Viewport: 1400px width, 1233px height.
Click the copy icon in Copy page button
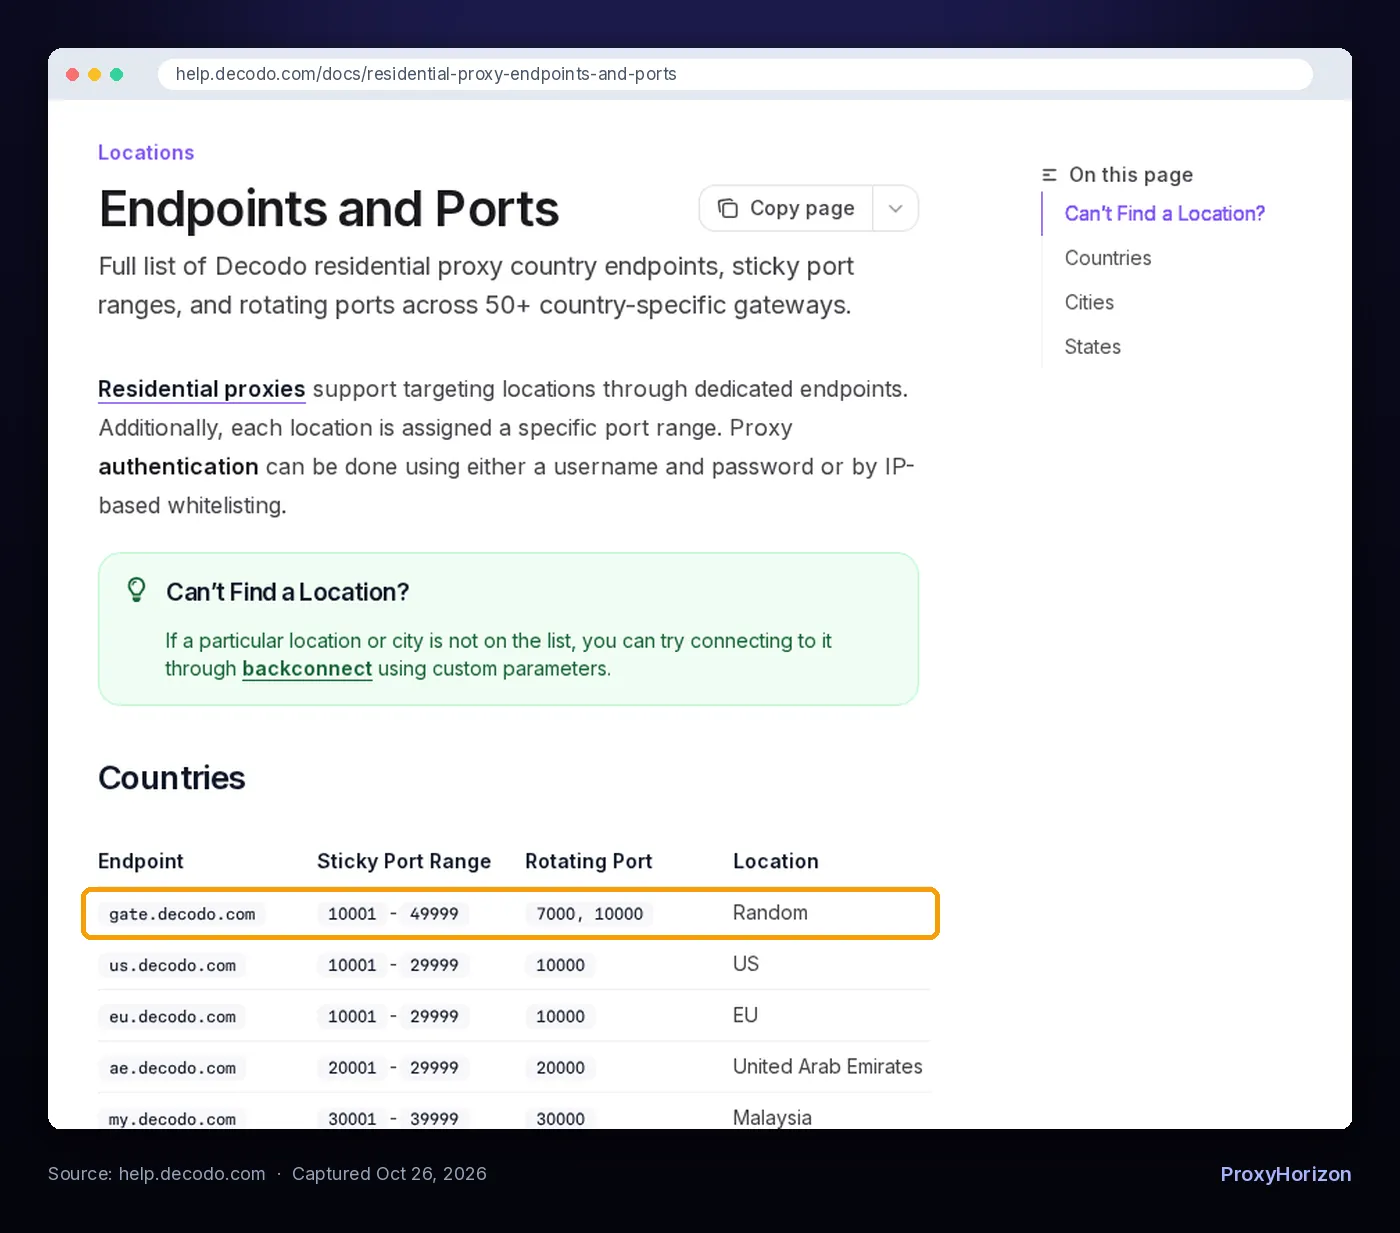728,208
